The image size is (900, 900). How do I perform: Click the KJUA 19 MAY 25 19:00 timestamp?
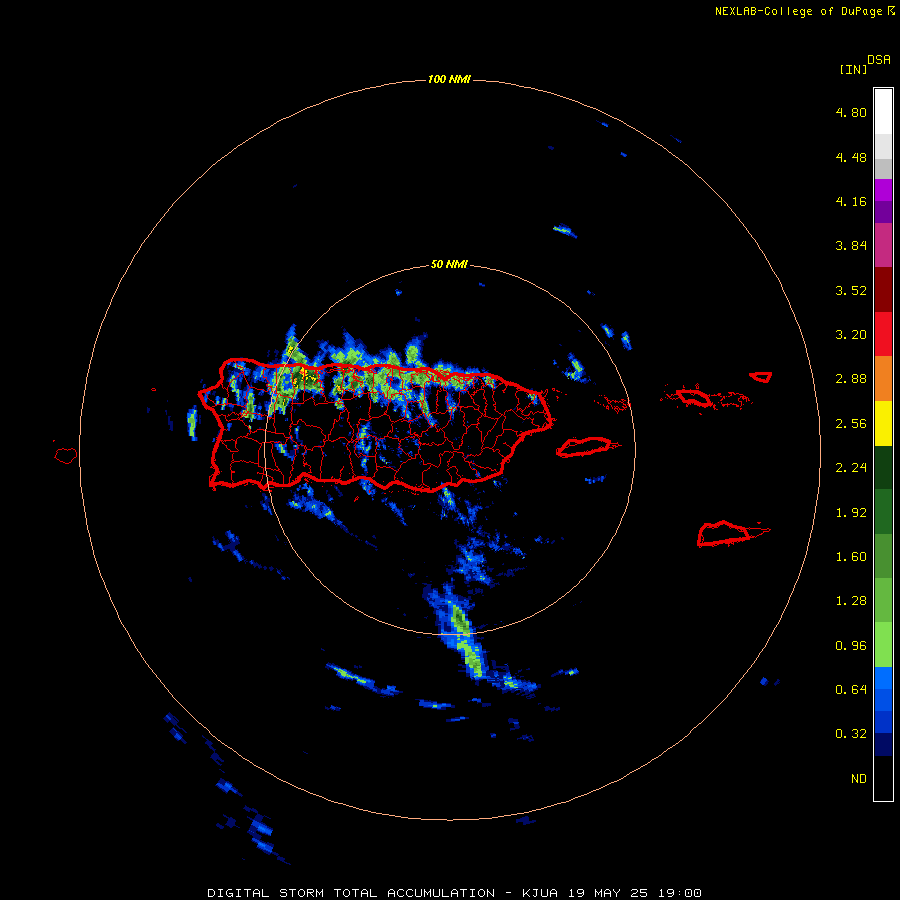click(x=612, y=893)
